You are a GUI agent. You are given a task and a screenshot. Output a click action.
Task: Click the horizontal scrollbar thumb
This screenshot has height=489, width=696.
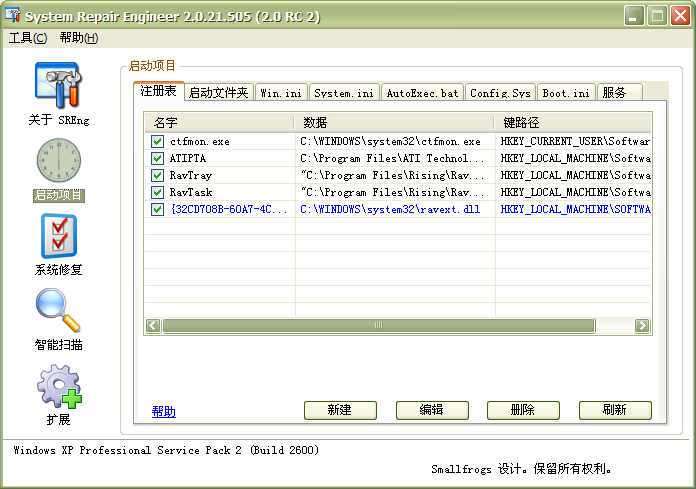click(379, 325)
